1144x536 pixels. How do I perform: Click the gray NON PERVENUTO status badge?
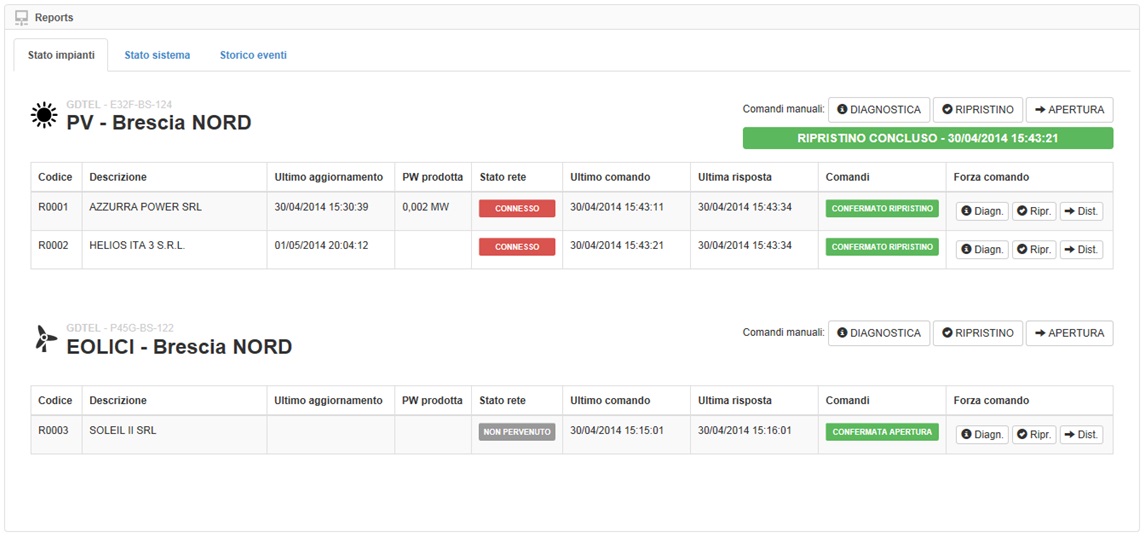click(x=517, y=433)
